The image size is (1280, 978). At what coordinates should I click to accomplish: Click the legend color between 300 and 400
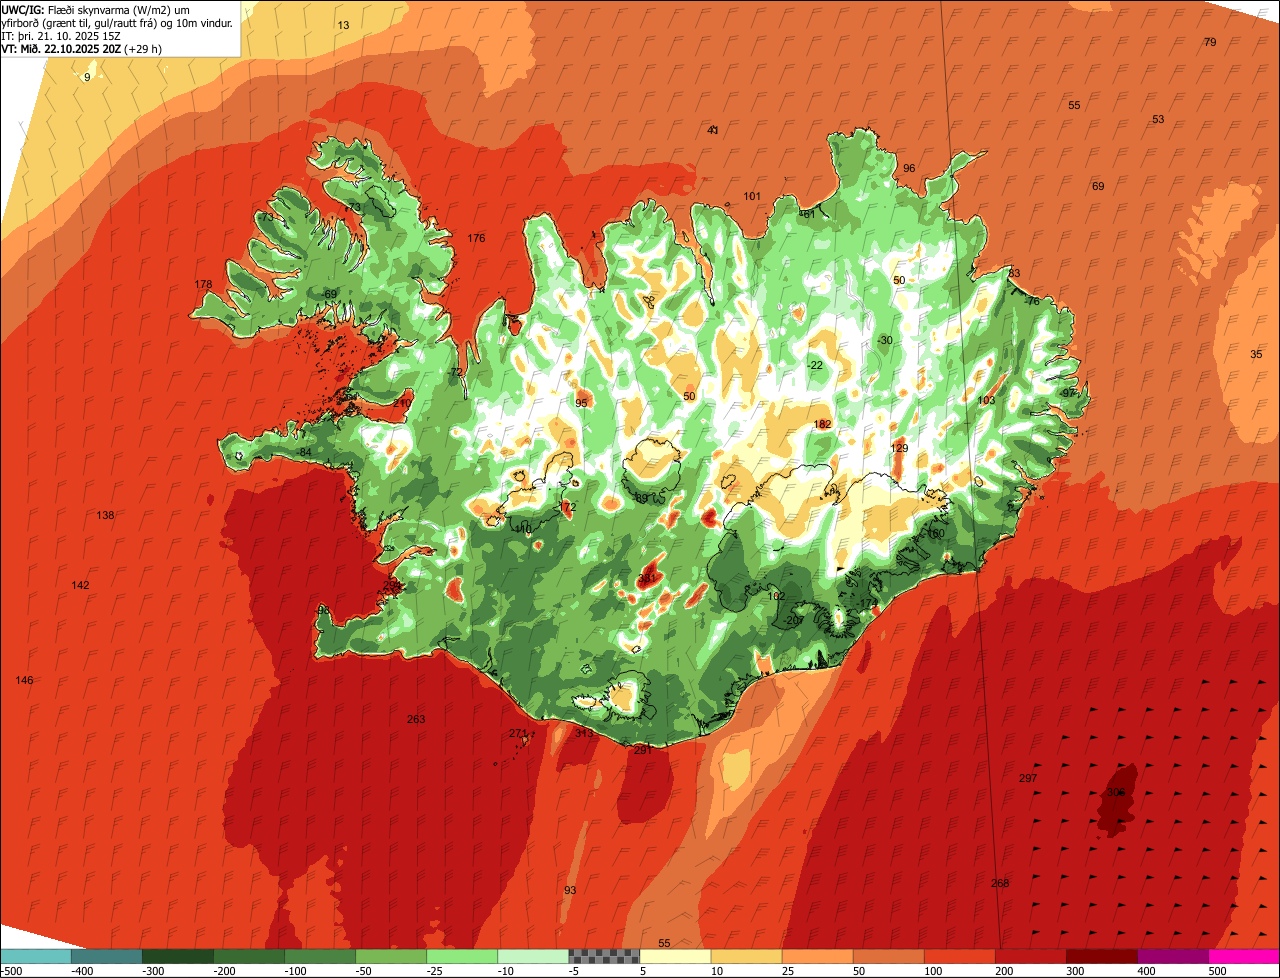point(1101,956)
